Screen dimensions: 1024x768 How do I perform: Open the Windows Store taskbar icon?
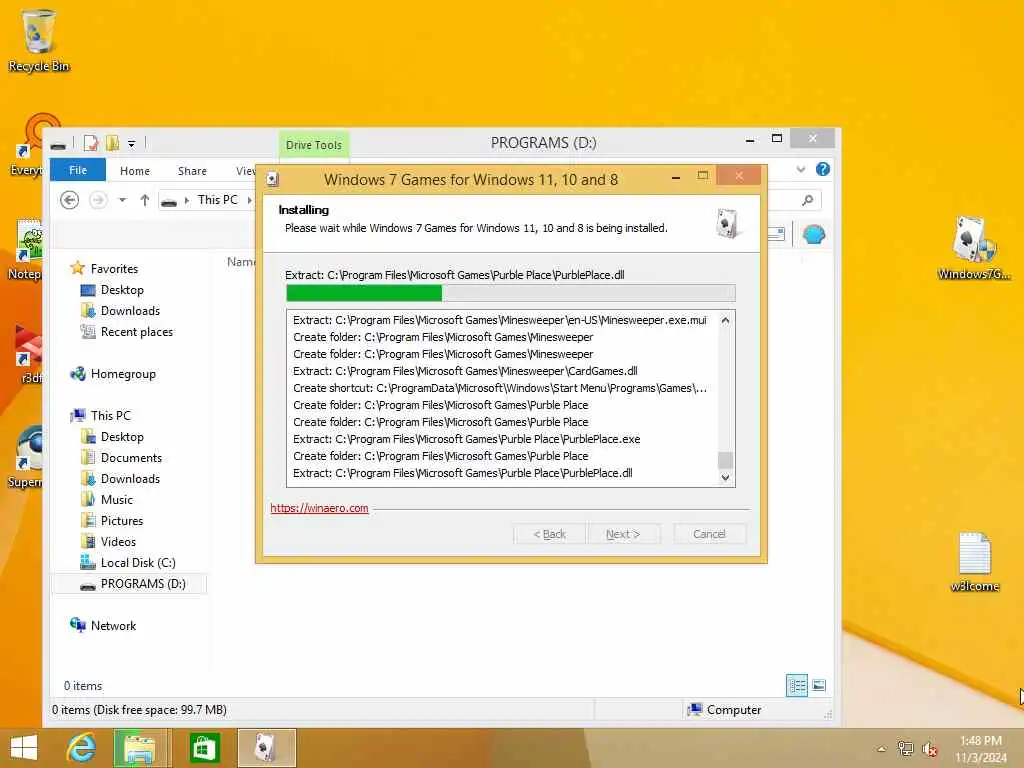point(204,748)
